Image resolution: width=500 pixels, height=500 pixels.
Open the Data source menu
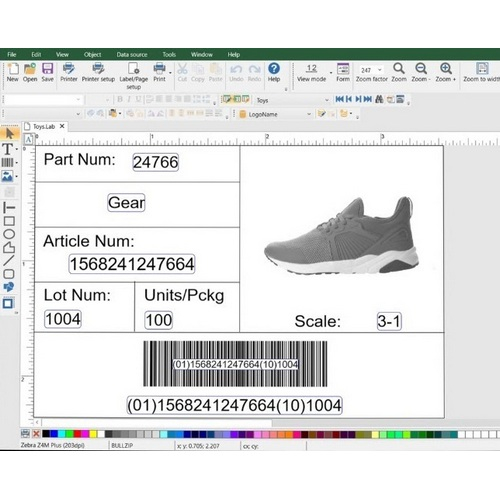pos(132,54)
